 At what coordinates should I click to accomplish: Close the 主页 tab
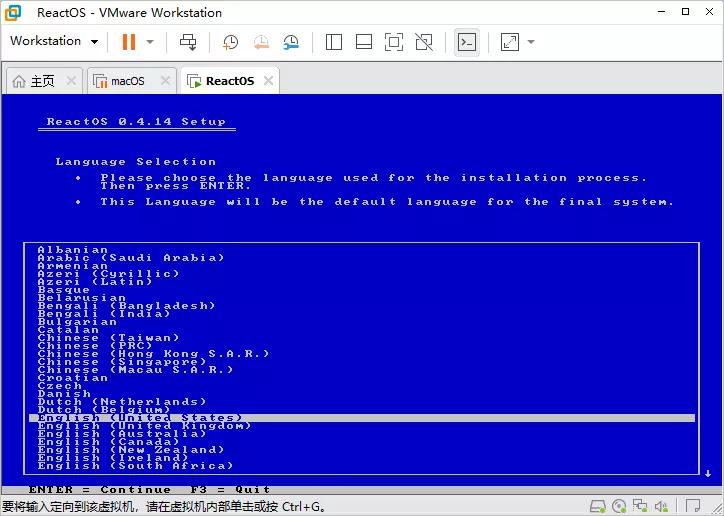click(x=71, y=81)
